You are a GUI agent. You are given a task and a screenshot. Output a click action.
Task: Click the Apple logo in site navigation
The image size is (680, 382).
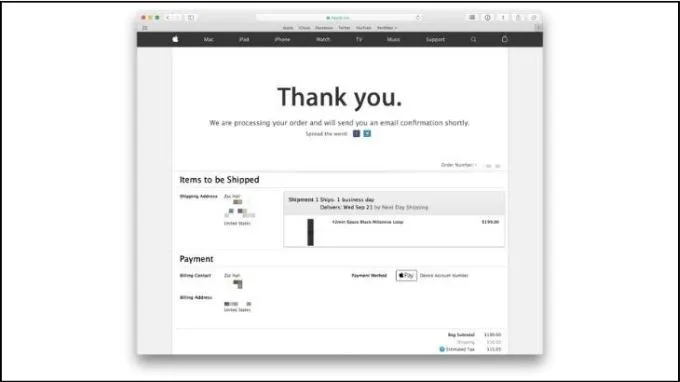pyautogui.click(x=175, y=39)
